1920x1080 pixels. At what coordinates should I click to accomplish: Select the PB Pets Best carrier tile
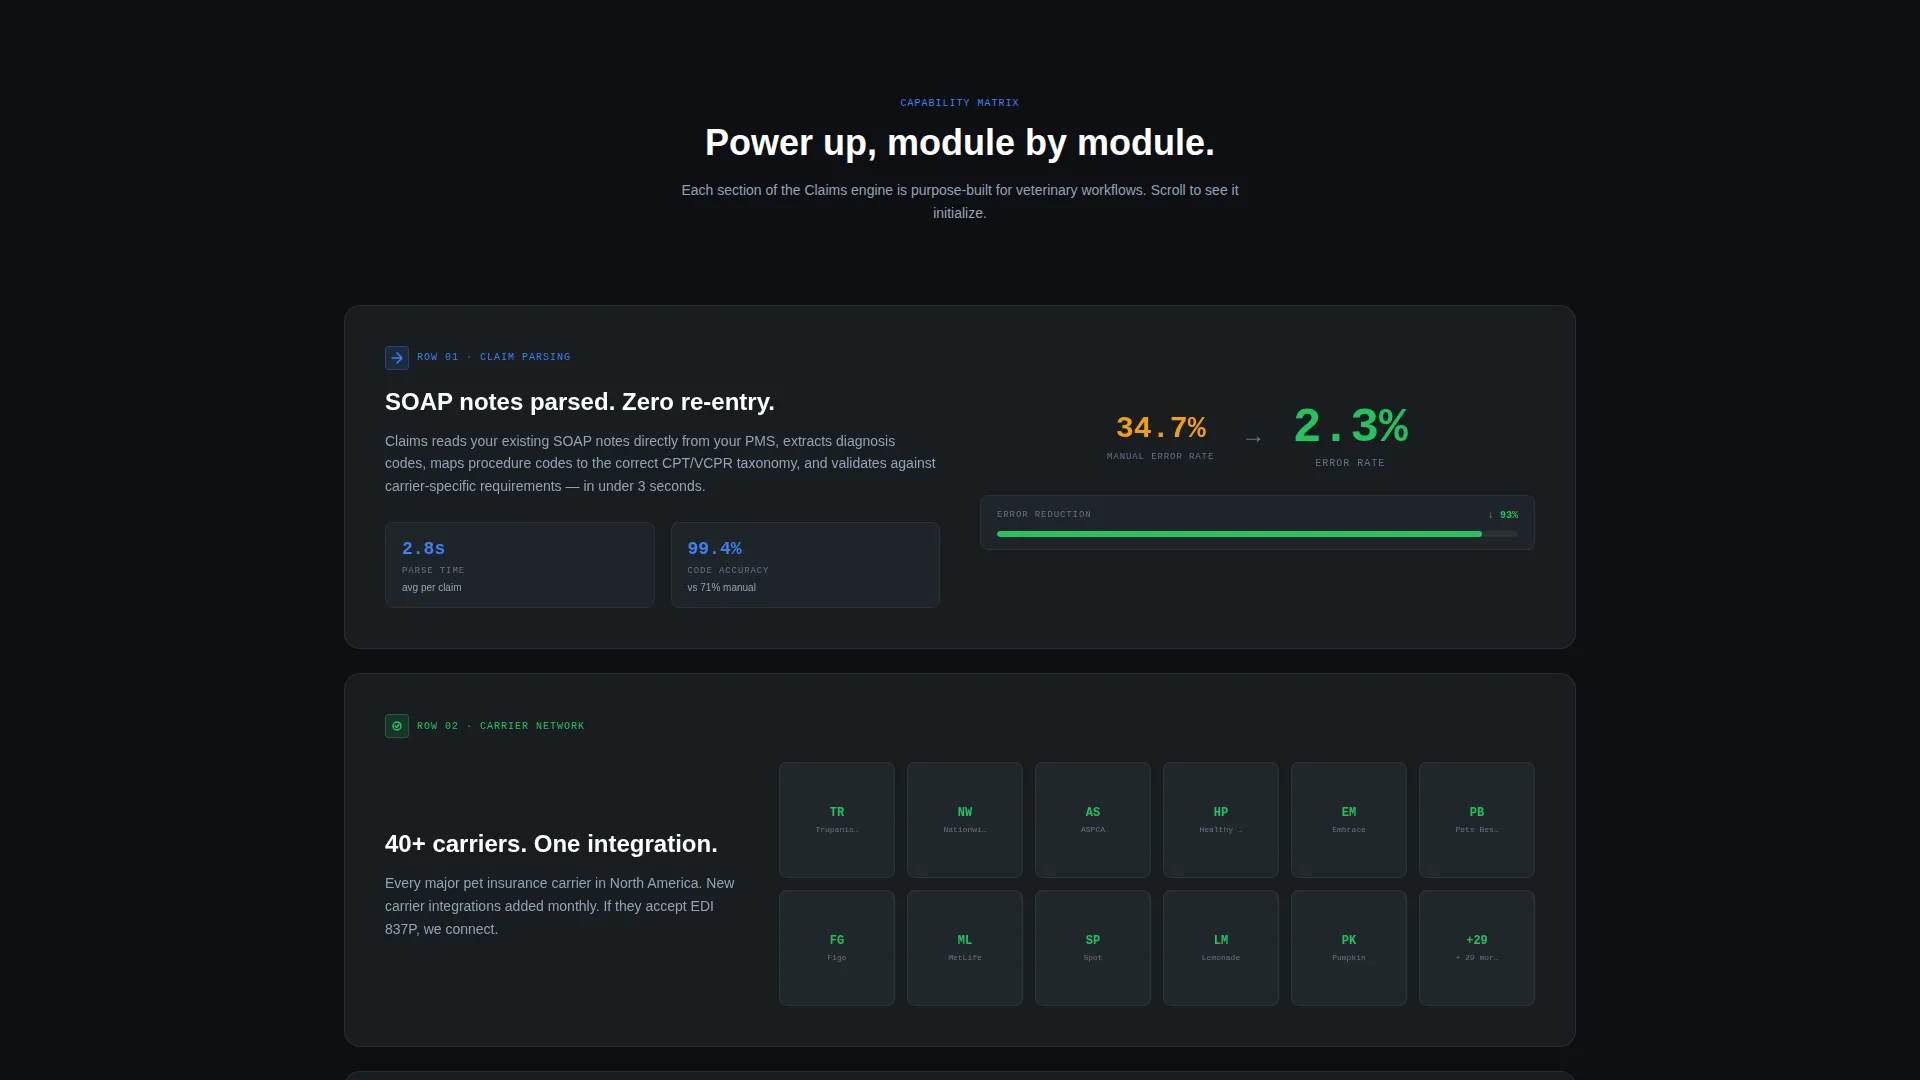click(x=1477, y=820)
